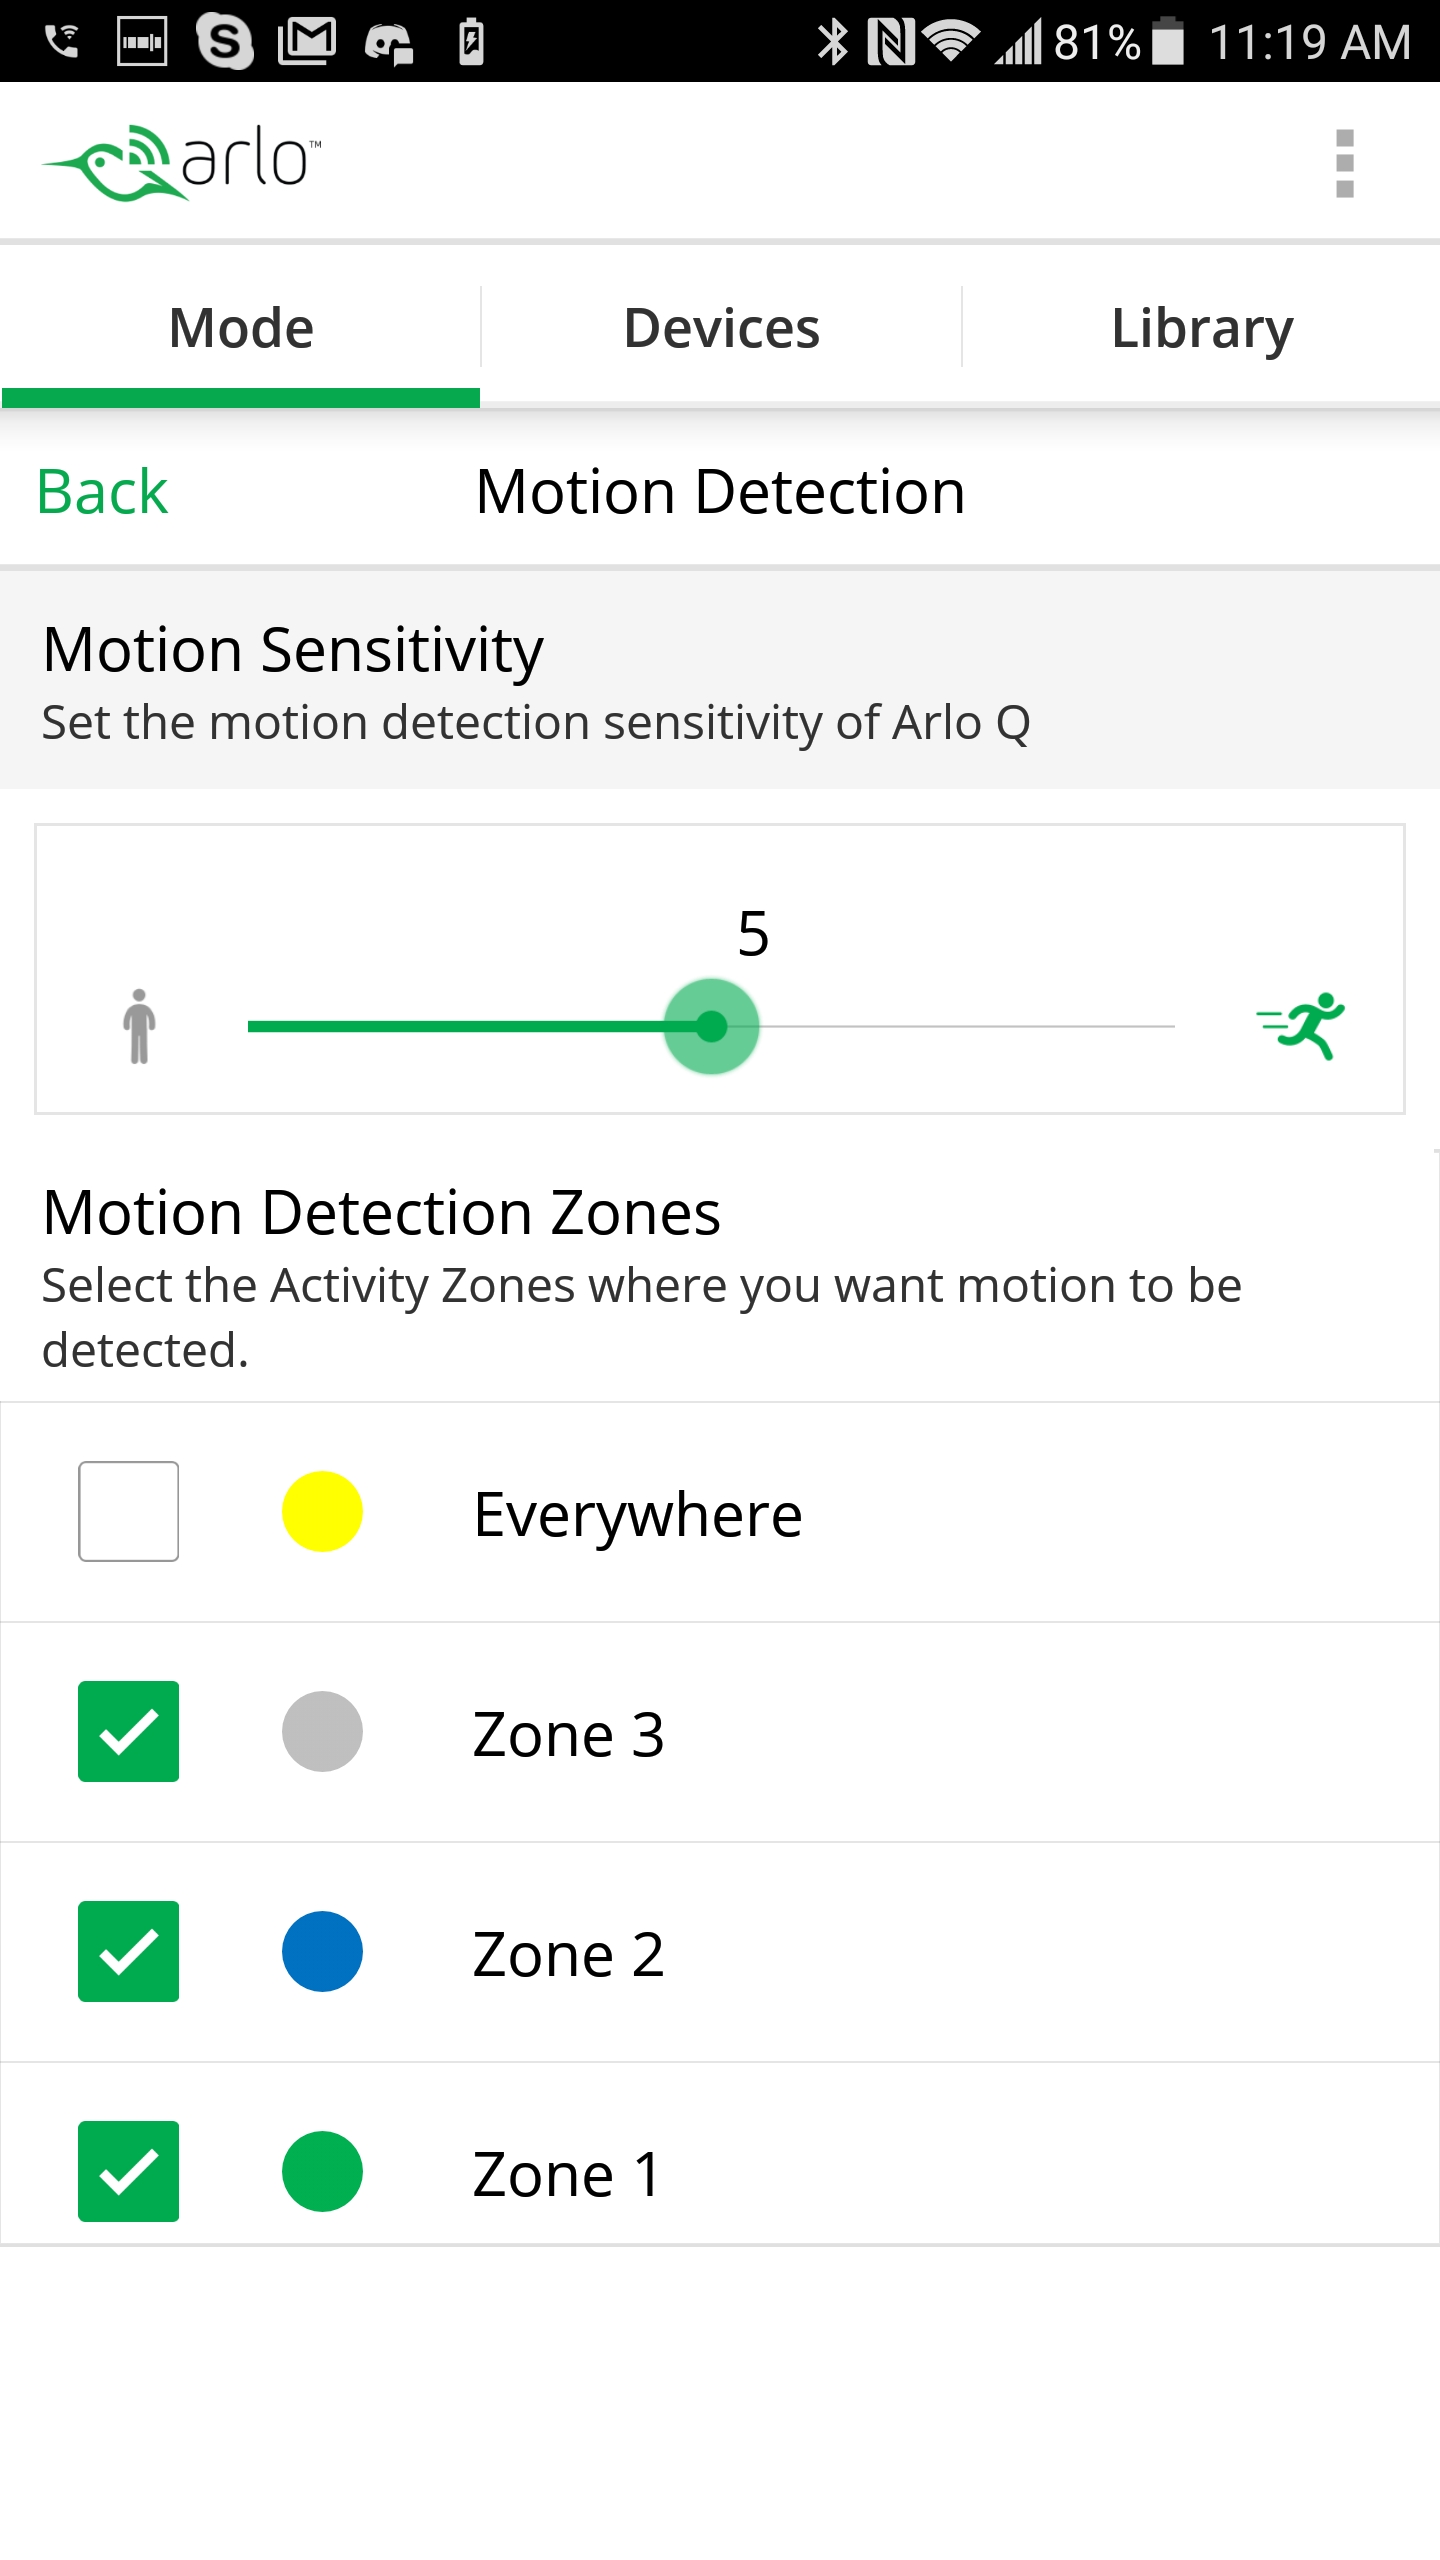Go Back from Motion Detection

tap(102, 492)
